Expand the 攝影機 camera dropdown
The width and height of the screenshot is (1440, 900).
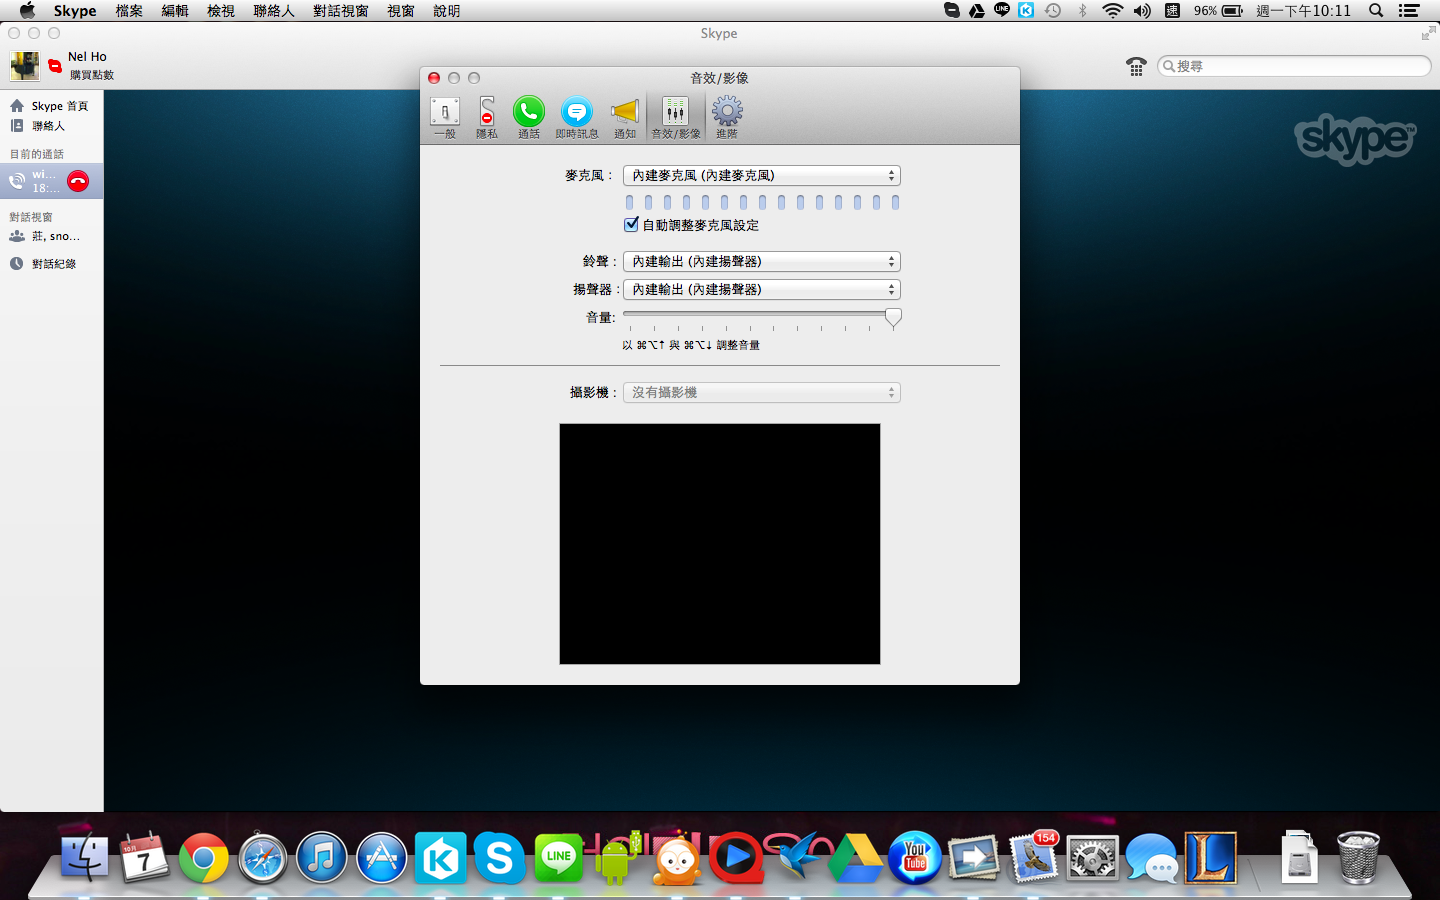pos(762,392)
